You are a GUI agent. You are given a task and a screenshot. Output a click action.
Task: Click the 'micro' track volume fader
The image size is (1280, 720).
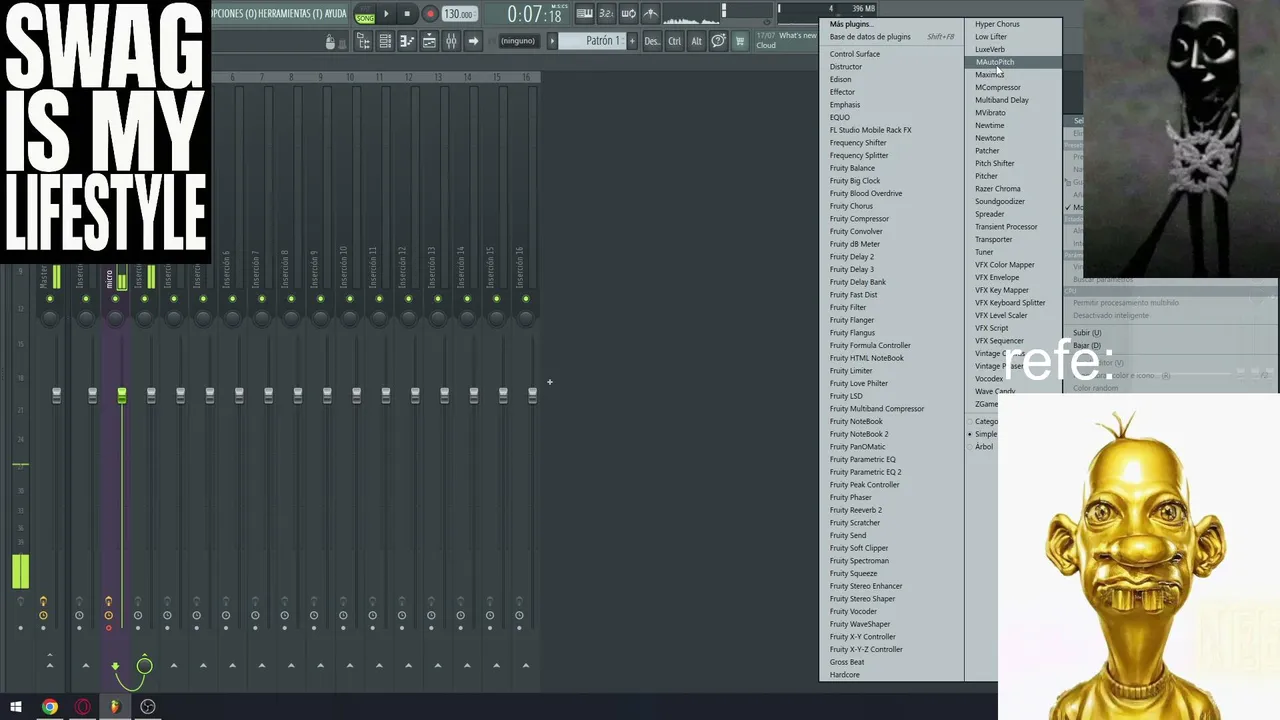tap(122, 397)
